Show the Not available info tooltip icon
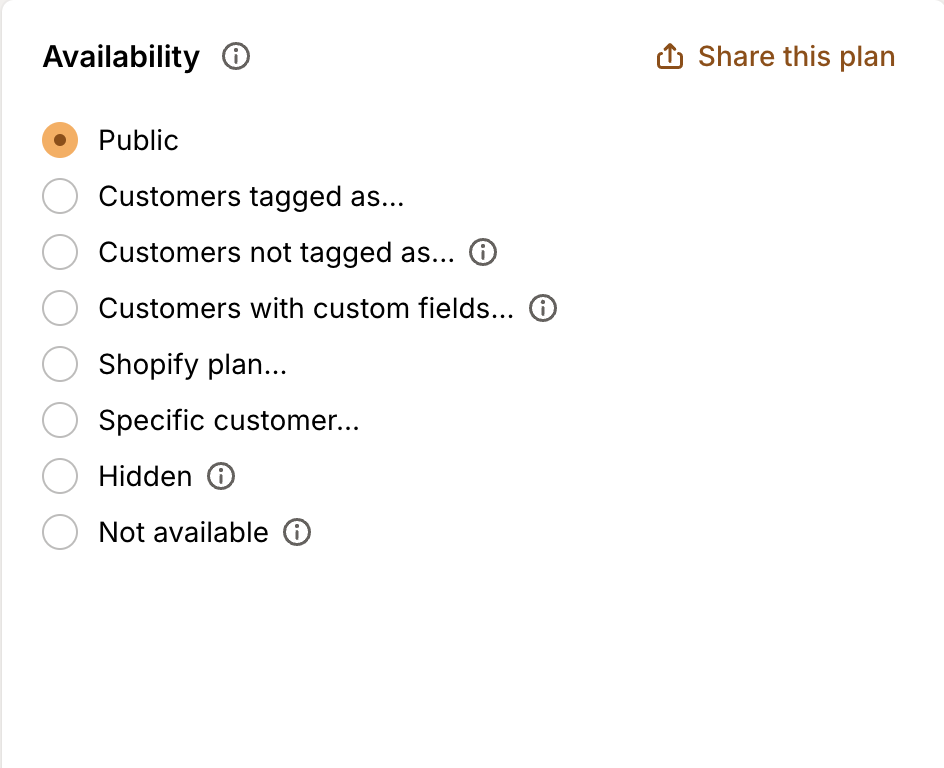This screenshot has width=944, height=768. 297,533
